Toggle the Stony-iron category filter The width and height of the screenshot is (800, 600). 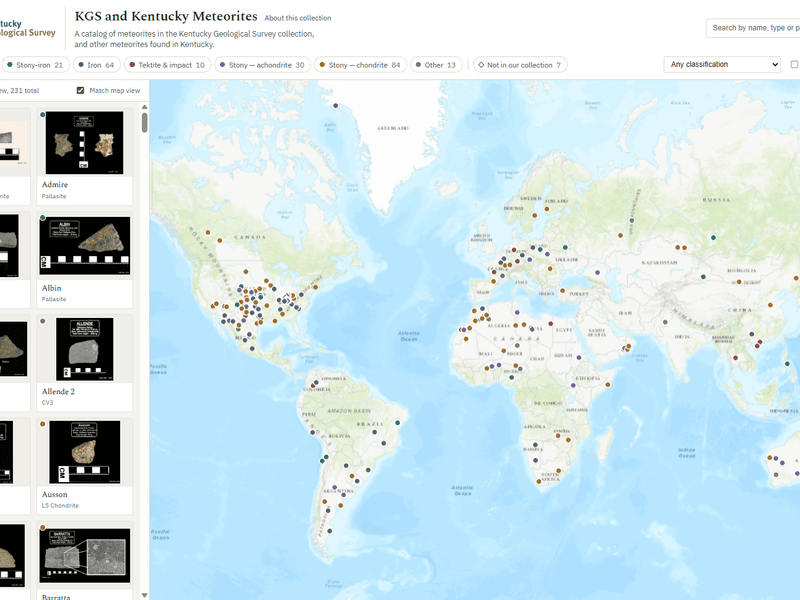(x=35, y=65)
